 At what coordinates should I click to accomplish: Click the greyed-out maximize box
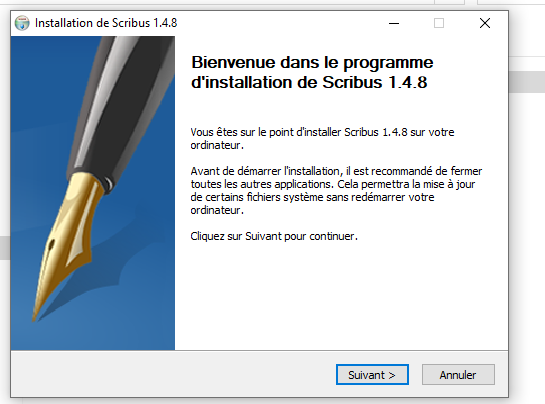click(x=439, y=23)
